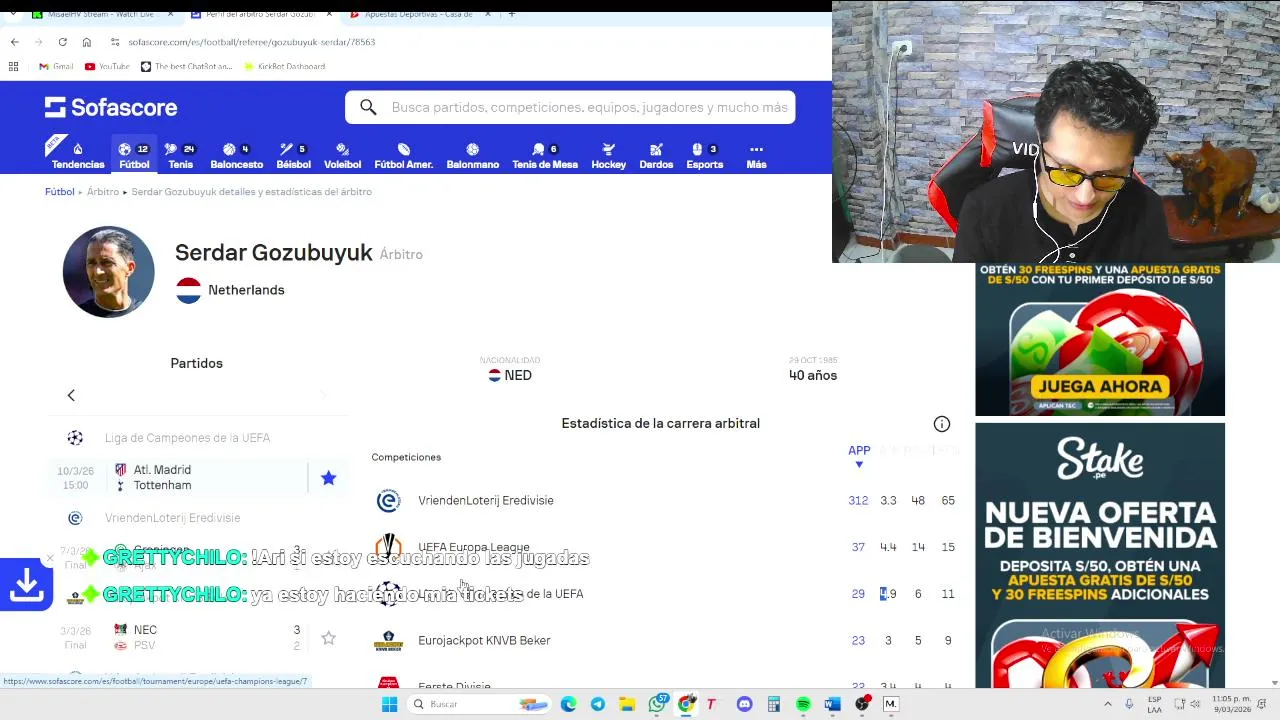Viewport: 1280px width, 720px height.
Task: Open the YouTube bookmark
Action: (x=107, y=66)
